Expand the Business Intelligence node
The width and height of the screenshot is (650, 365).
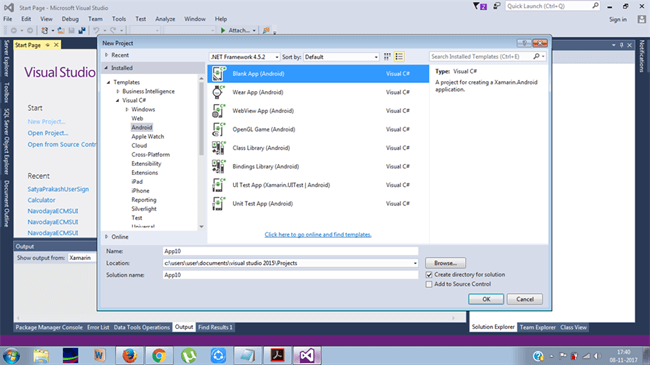click(x=118, y=91)
